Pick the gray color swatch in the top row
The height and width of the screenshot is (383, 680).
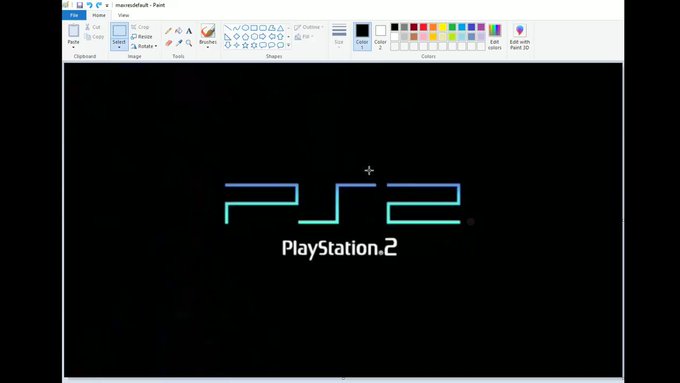pyautogui.click(x=404, y=27)
